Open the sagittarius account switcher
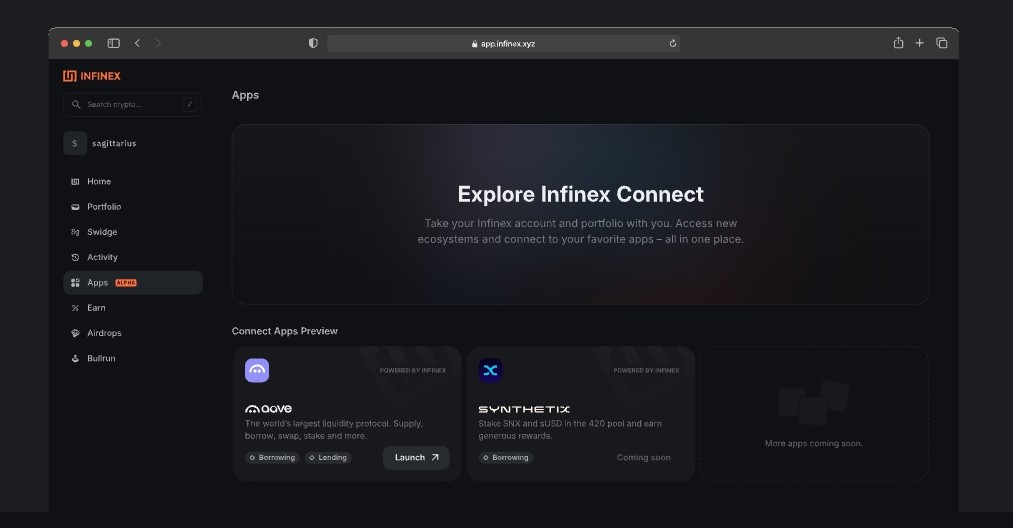The image size is (1013, 528). point(132,143)
